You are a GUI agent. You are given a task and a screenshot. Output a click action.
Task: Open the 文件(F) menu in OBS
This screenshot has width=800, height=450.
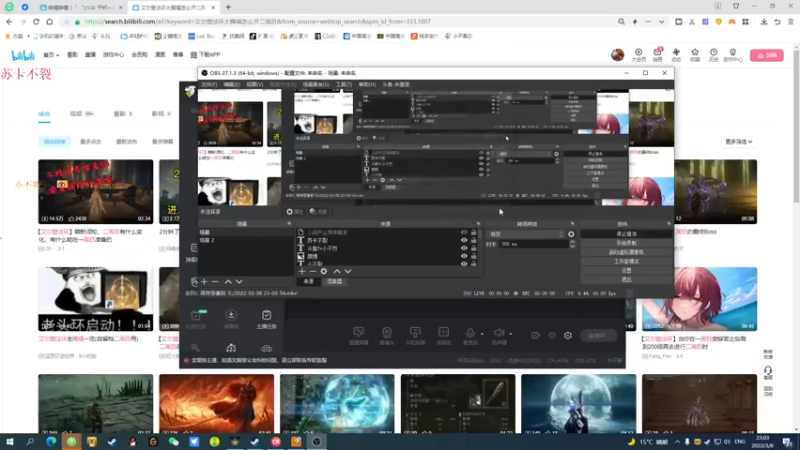pyautogui.click(x=209, y=84)
